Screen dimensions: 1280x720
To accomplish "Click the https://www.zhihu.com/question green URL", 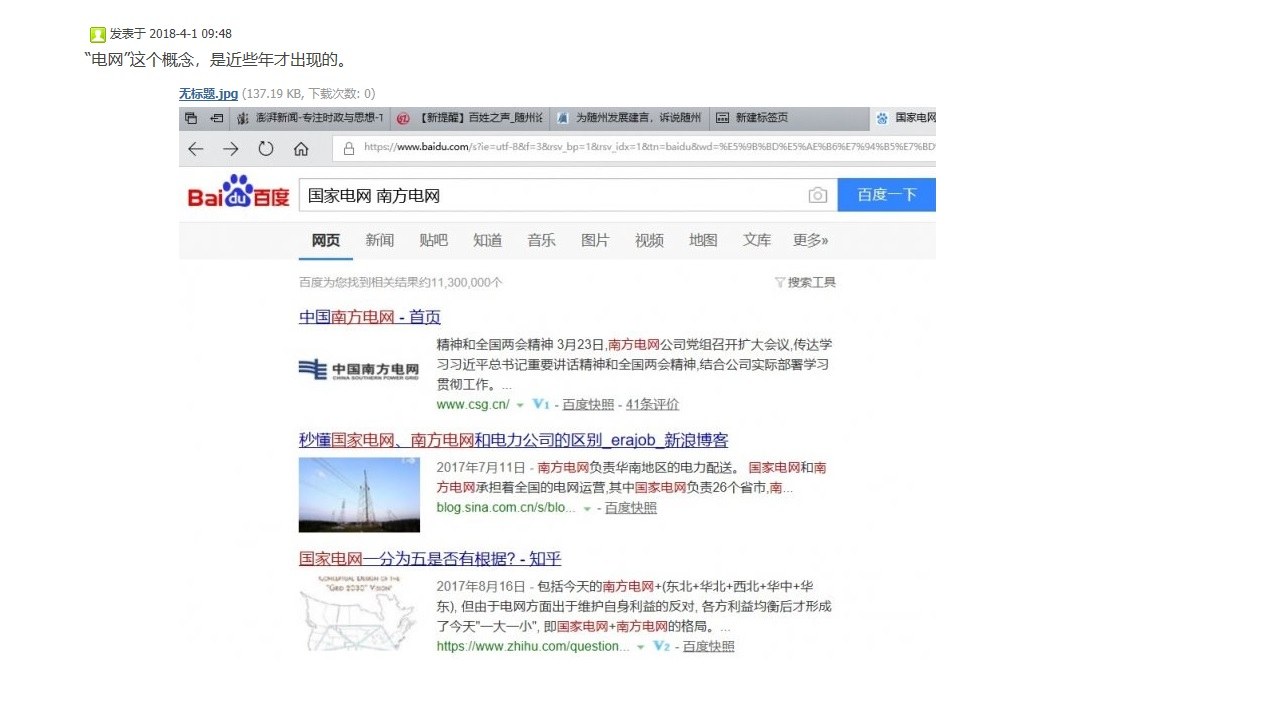I will [x=533, y=647].
